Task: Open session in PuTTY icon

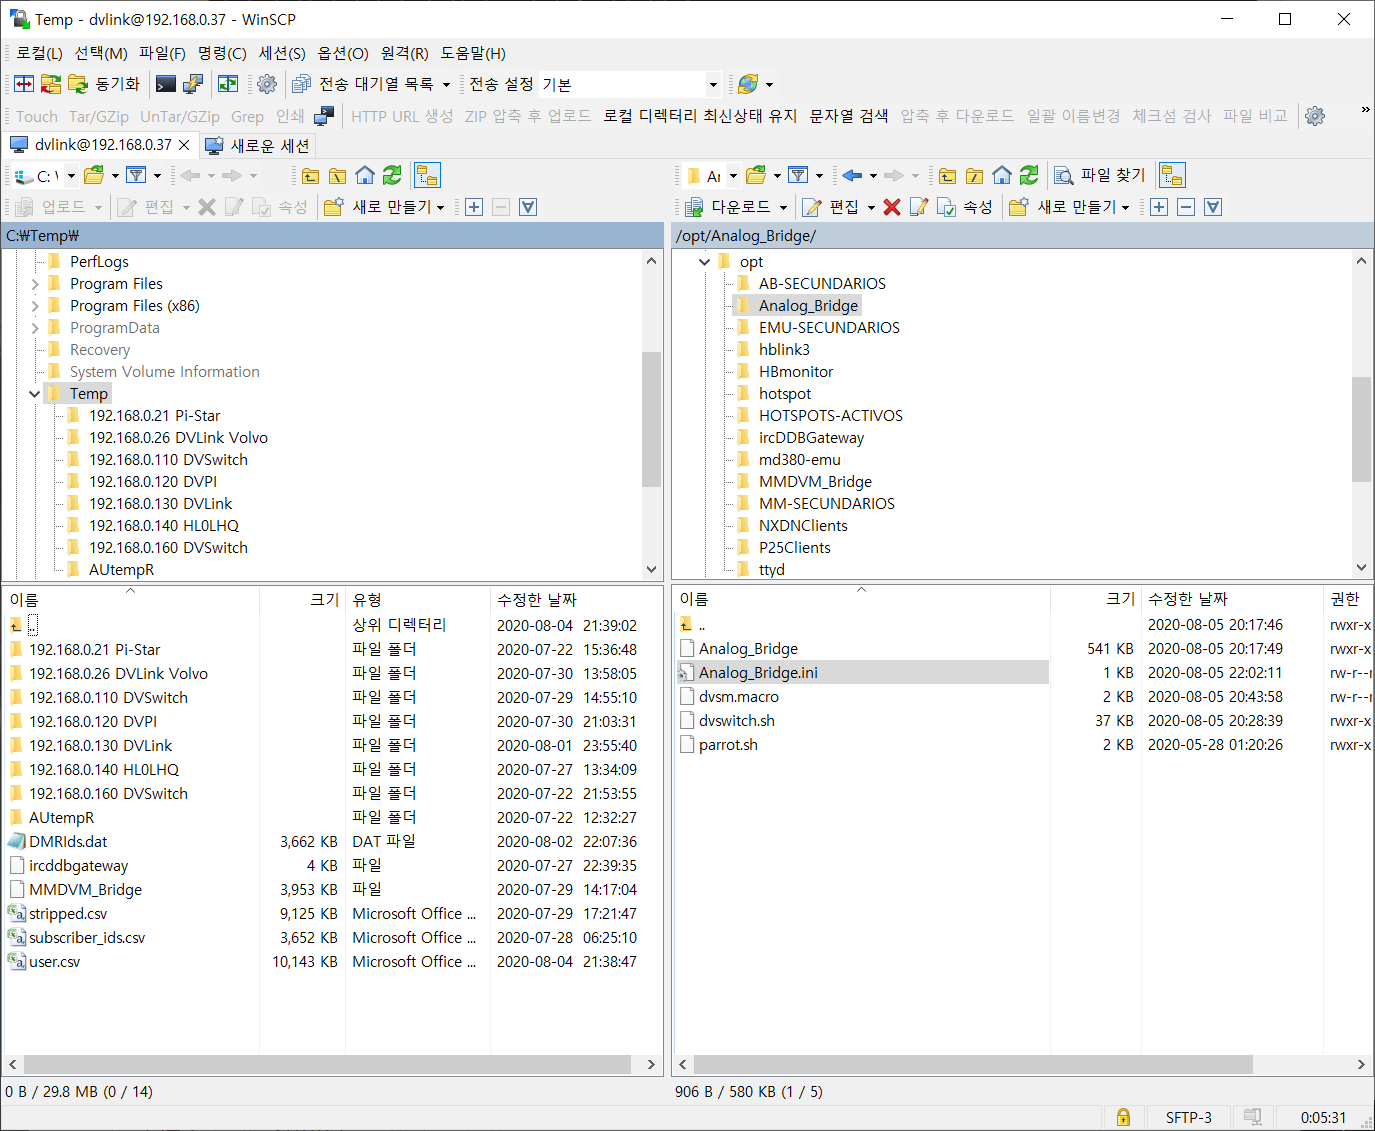Action: [x=193, y=84]
